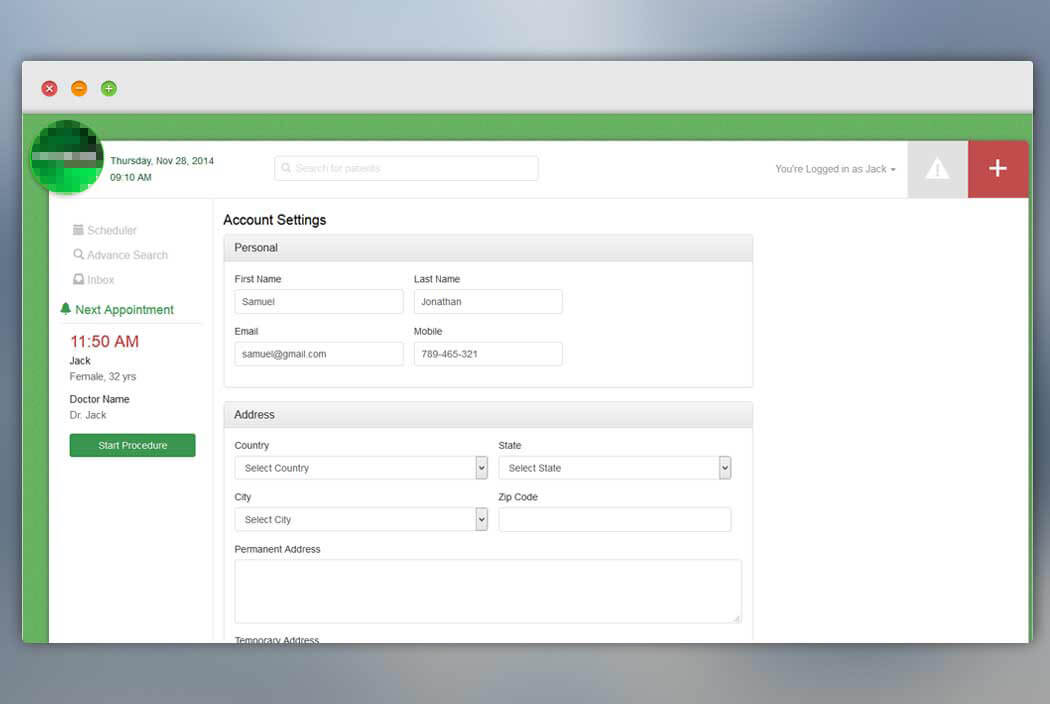1050x704 pixels.
Task: Click the Scheduler calendar icon
Action: click(78, 230)
